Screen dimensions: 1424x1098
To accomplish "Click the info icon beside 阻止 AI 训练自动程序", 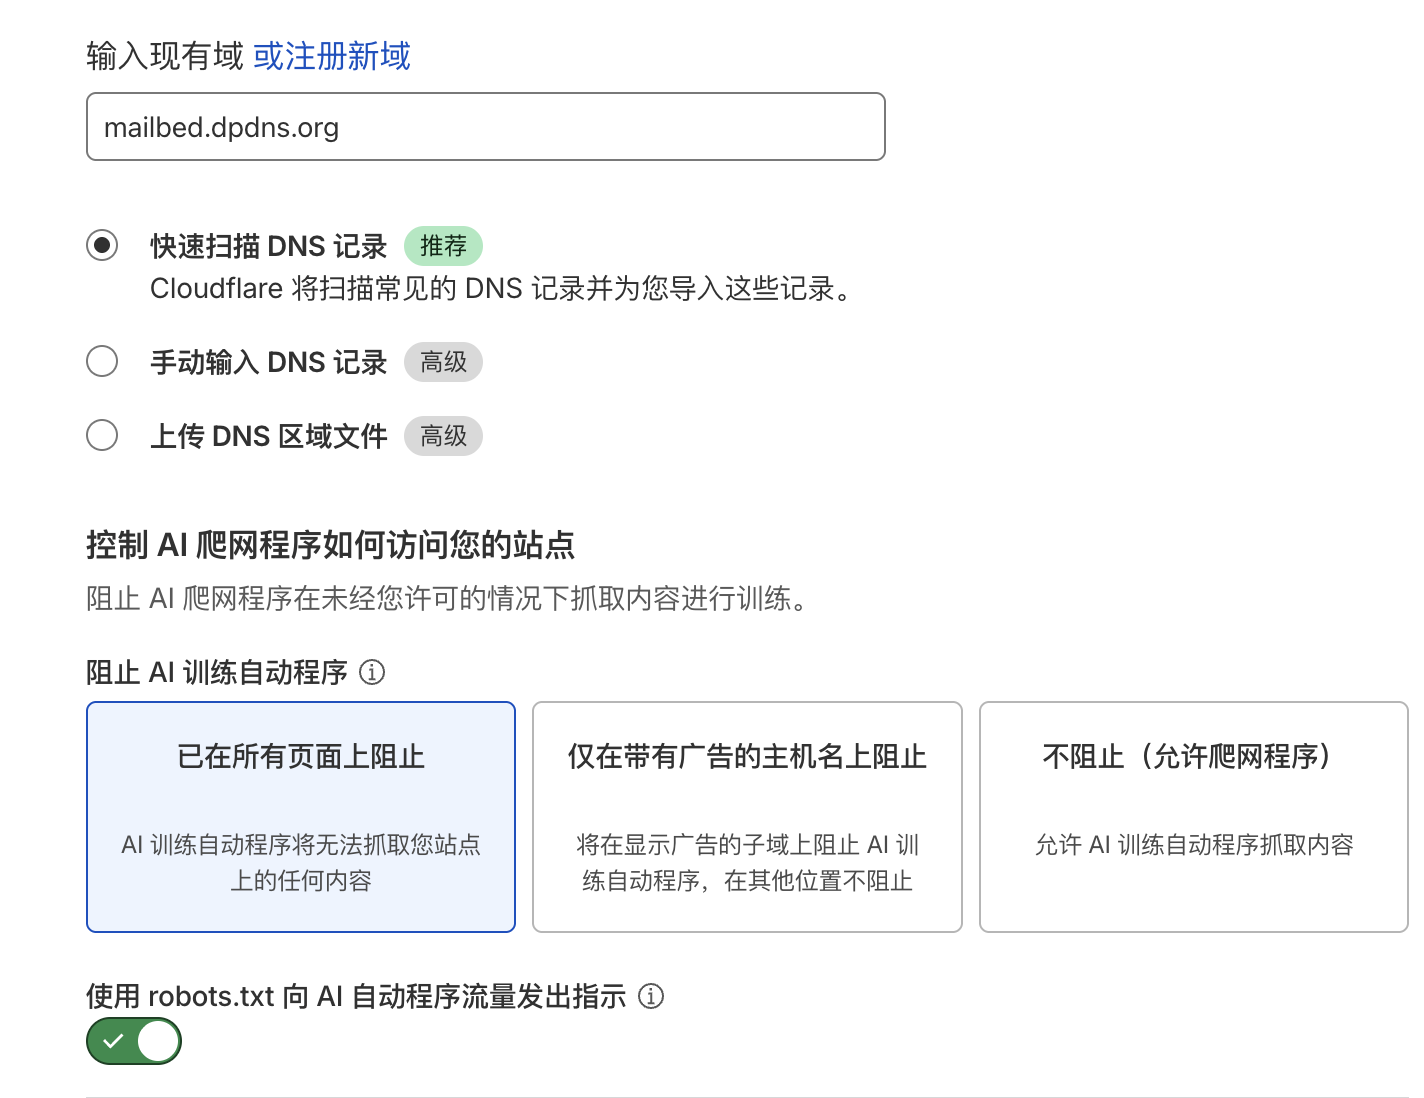I will pos(372,672).
